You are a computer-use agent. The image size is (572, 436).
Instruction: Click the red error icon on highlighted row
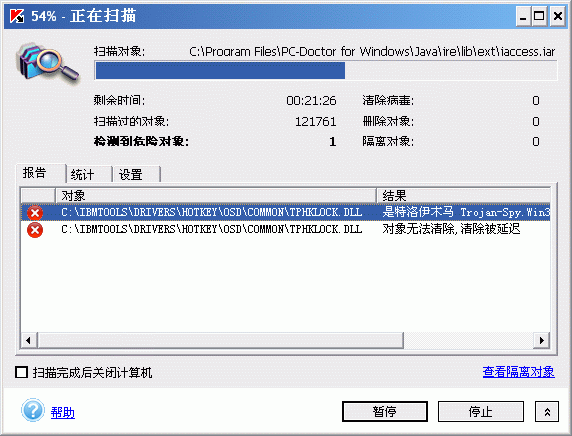pos(35,213)
